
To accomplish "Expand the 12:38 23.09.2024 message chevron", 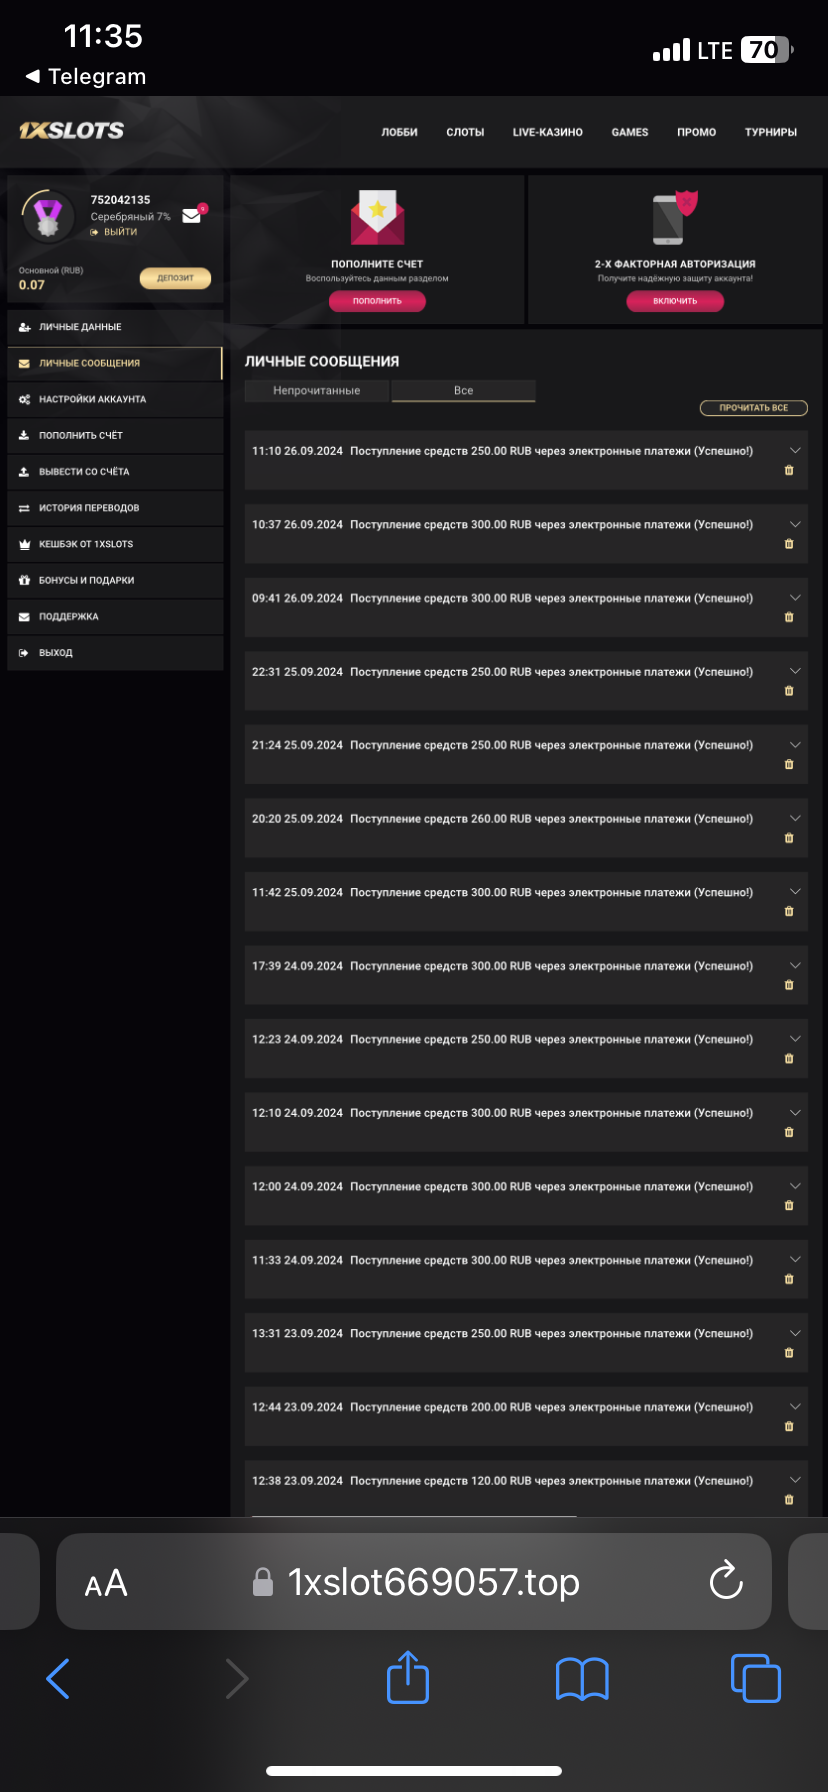I will click(795, 1480).
